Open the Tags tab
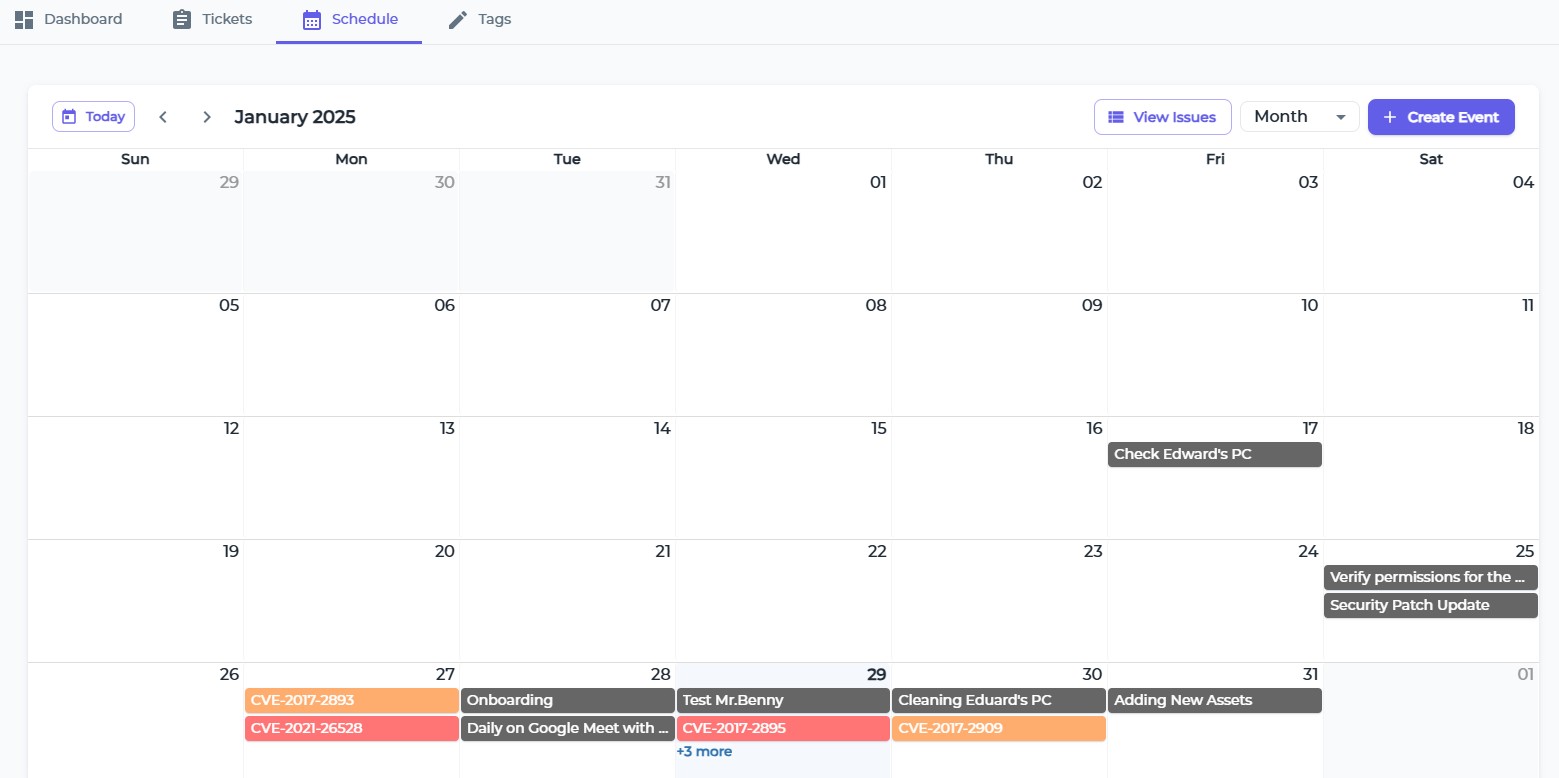The height and width of the screenshot is (778, 1559). [480, 19]
